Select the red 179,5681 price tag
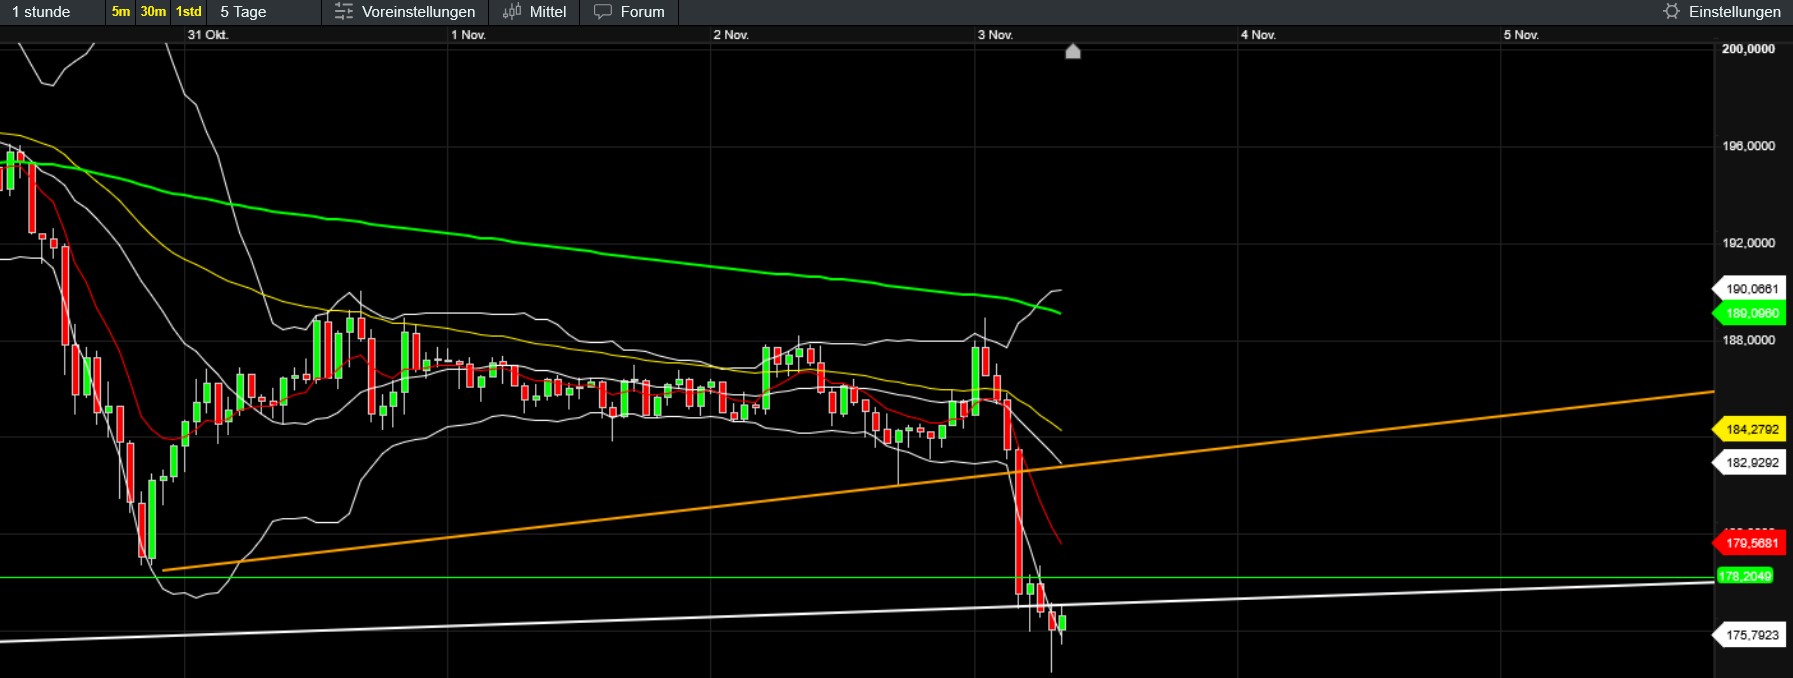Image resolution: width=1793 pixels, height=678 pixels. tap(1751, 543)
